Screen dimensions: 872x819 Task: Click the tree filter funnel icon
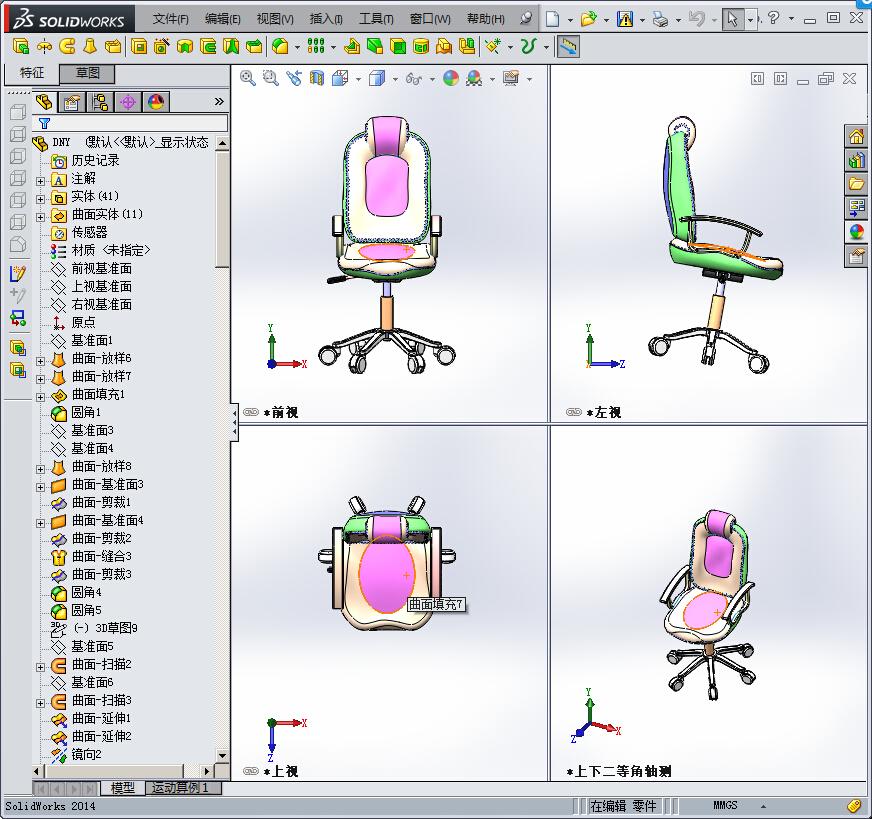[x=44, y=123]
